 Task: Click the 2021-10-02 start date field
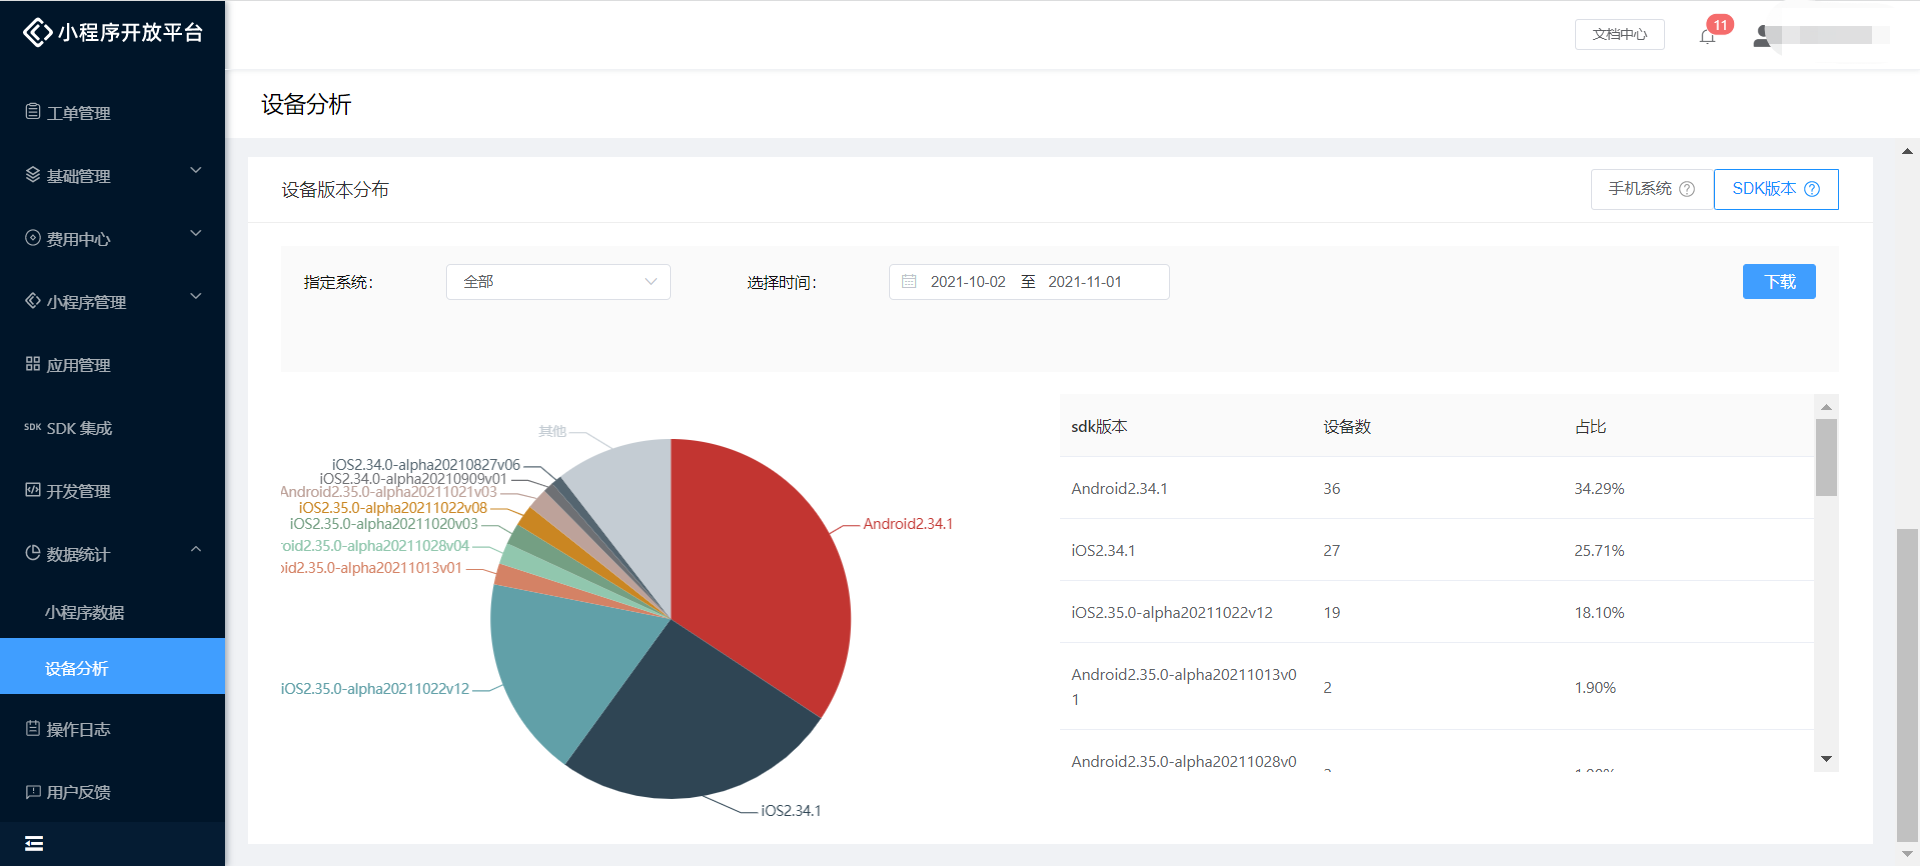click(x=967, y=282)
